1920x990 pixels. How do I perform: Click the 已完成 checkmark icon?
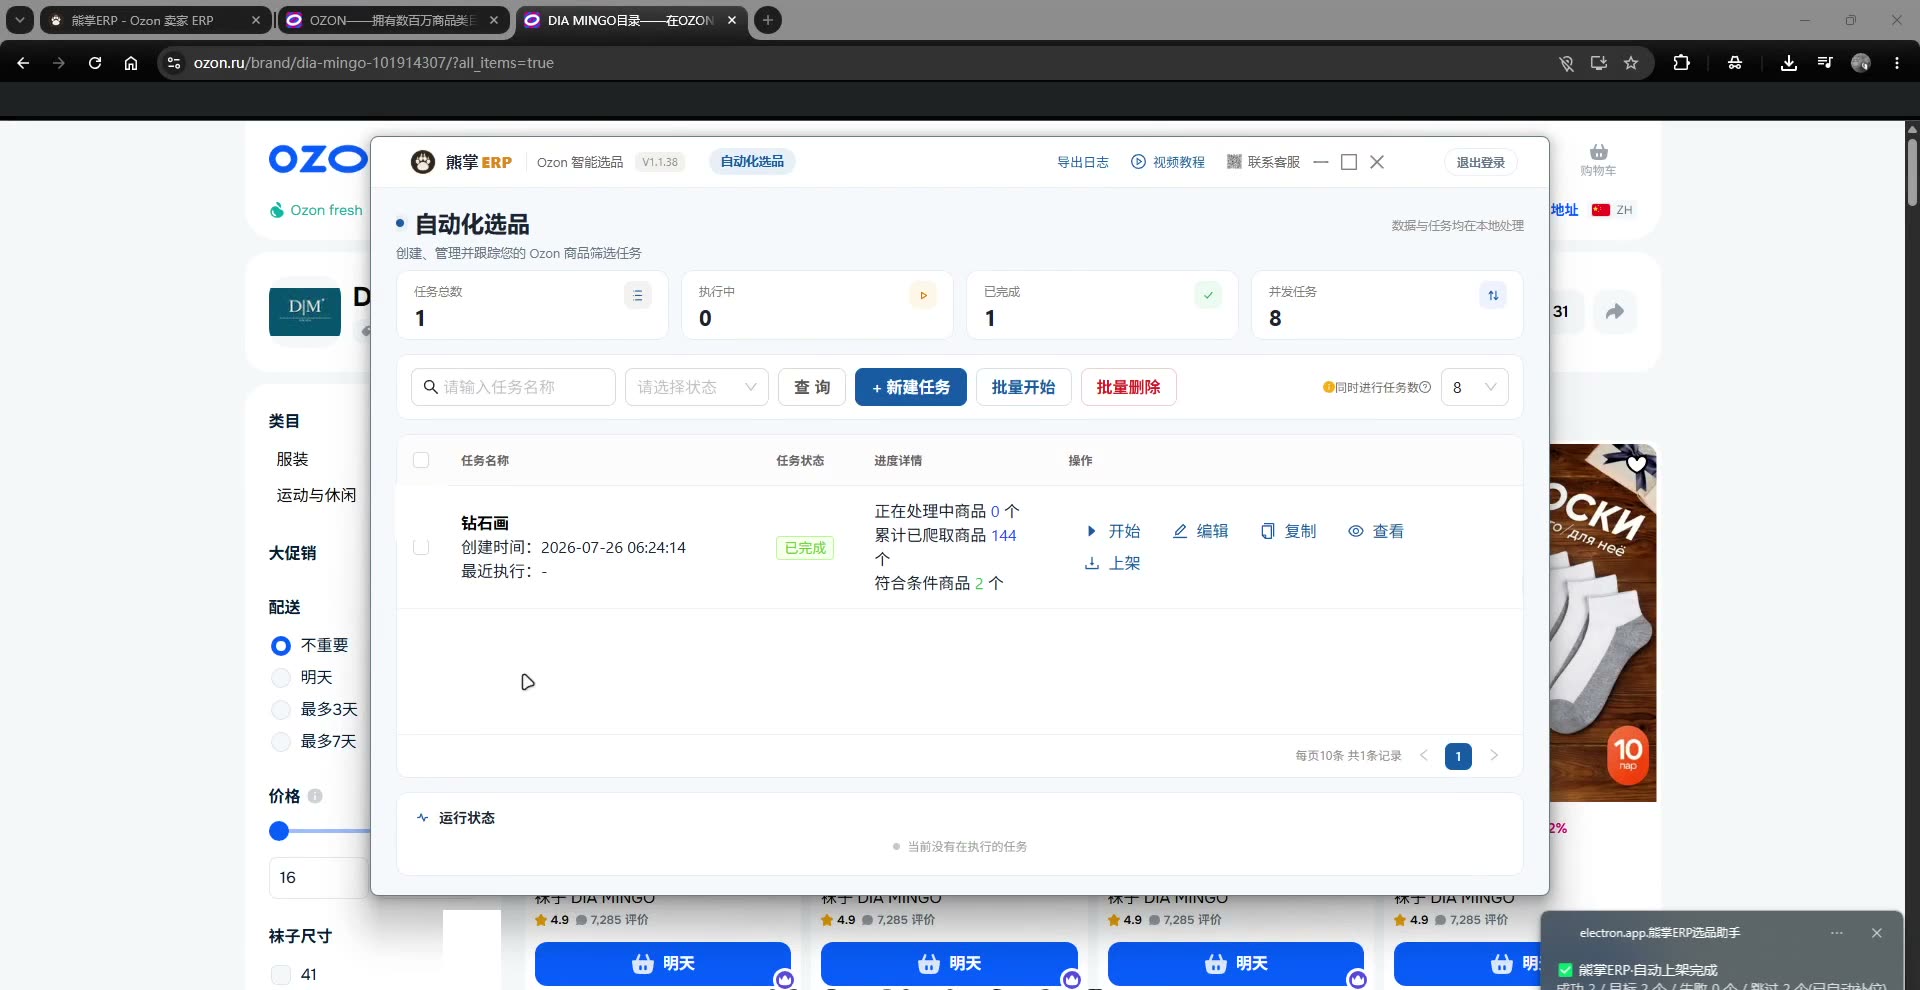pos(1208,295)
